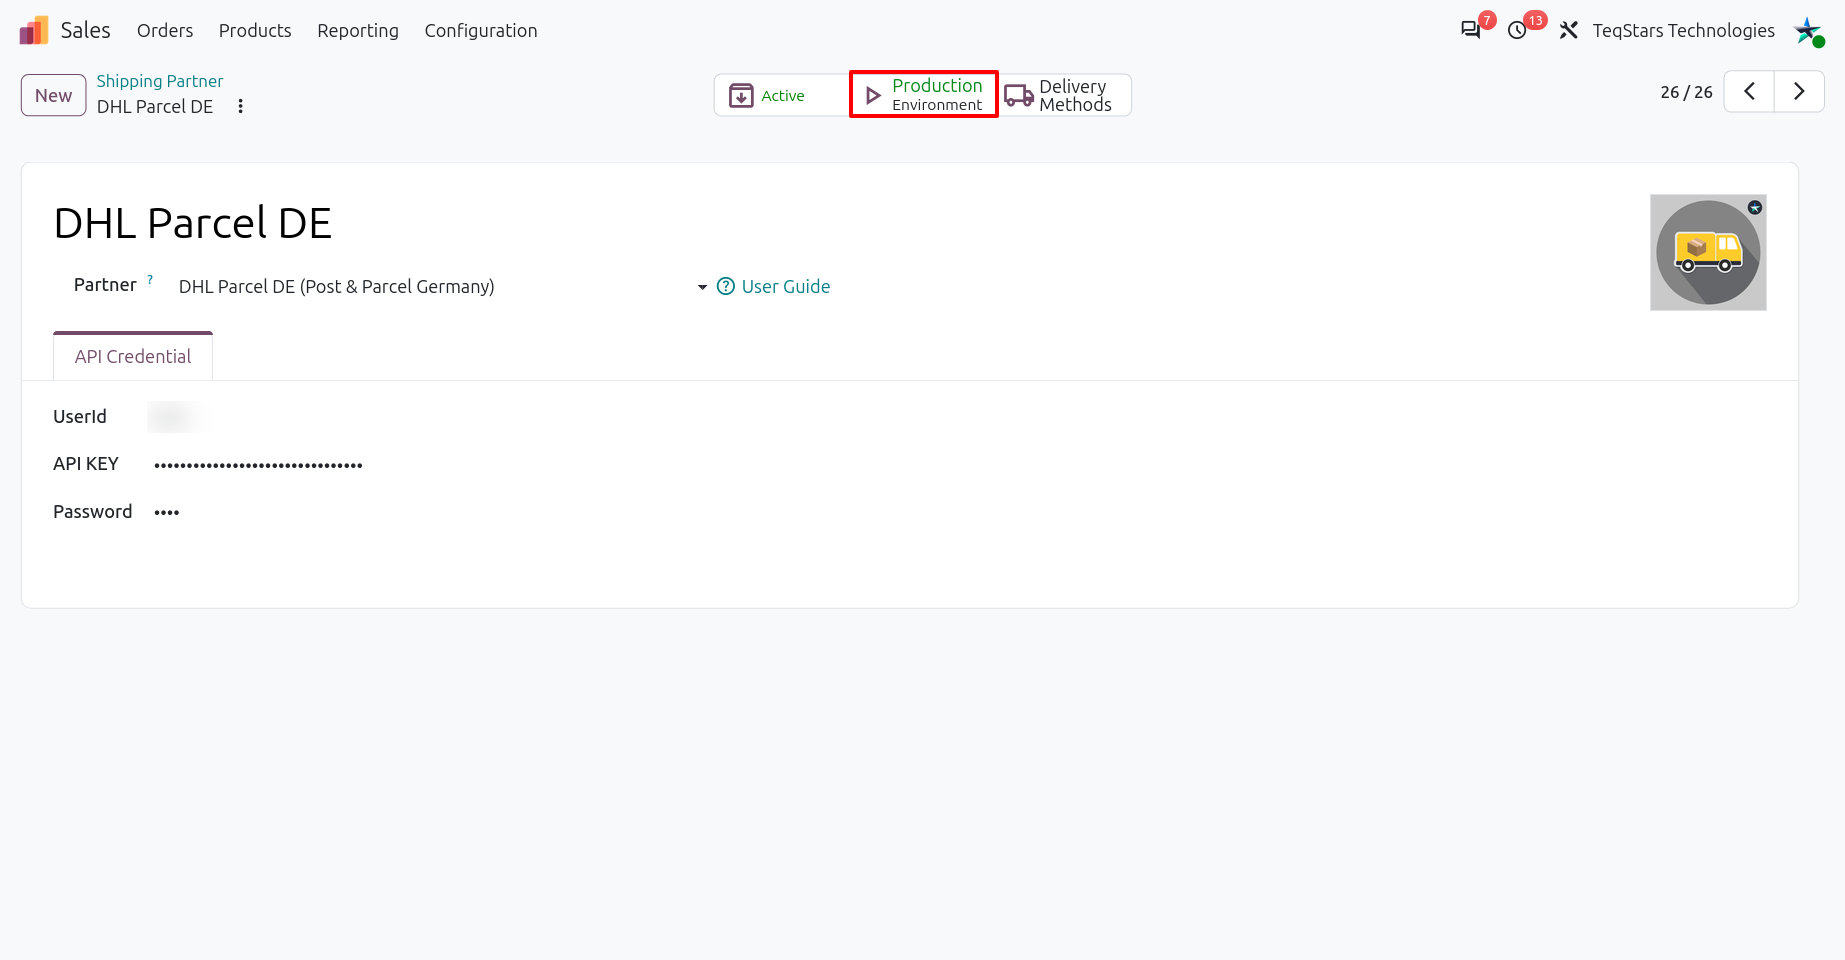Go back to Shipping Partner breadcrumb
This screenshot has height=960, width=1845.
[160, 81]
